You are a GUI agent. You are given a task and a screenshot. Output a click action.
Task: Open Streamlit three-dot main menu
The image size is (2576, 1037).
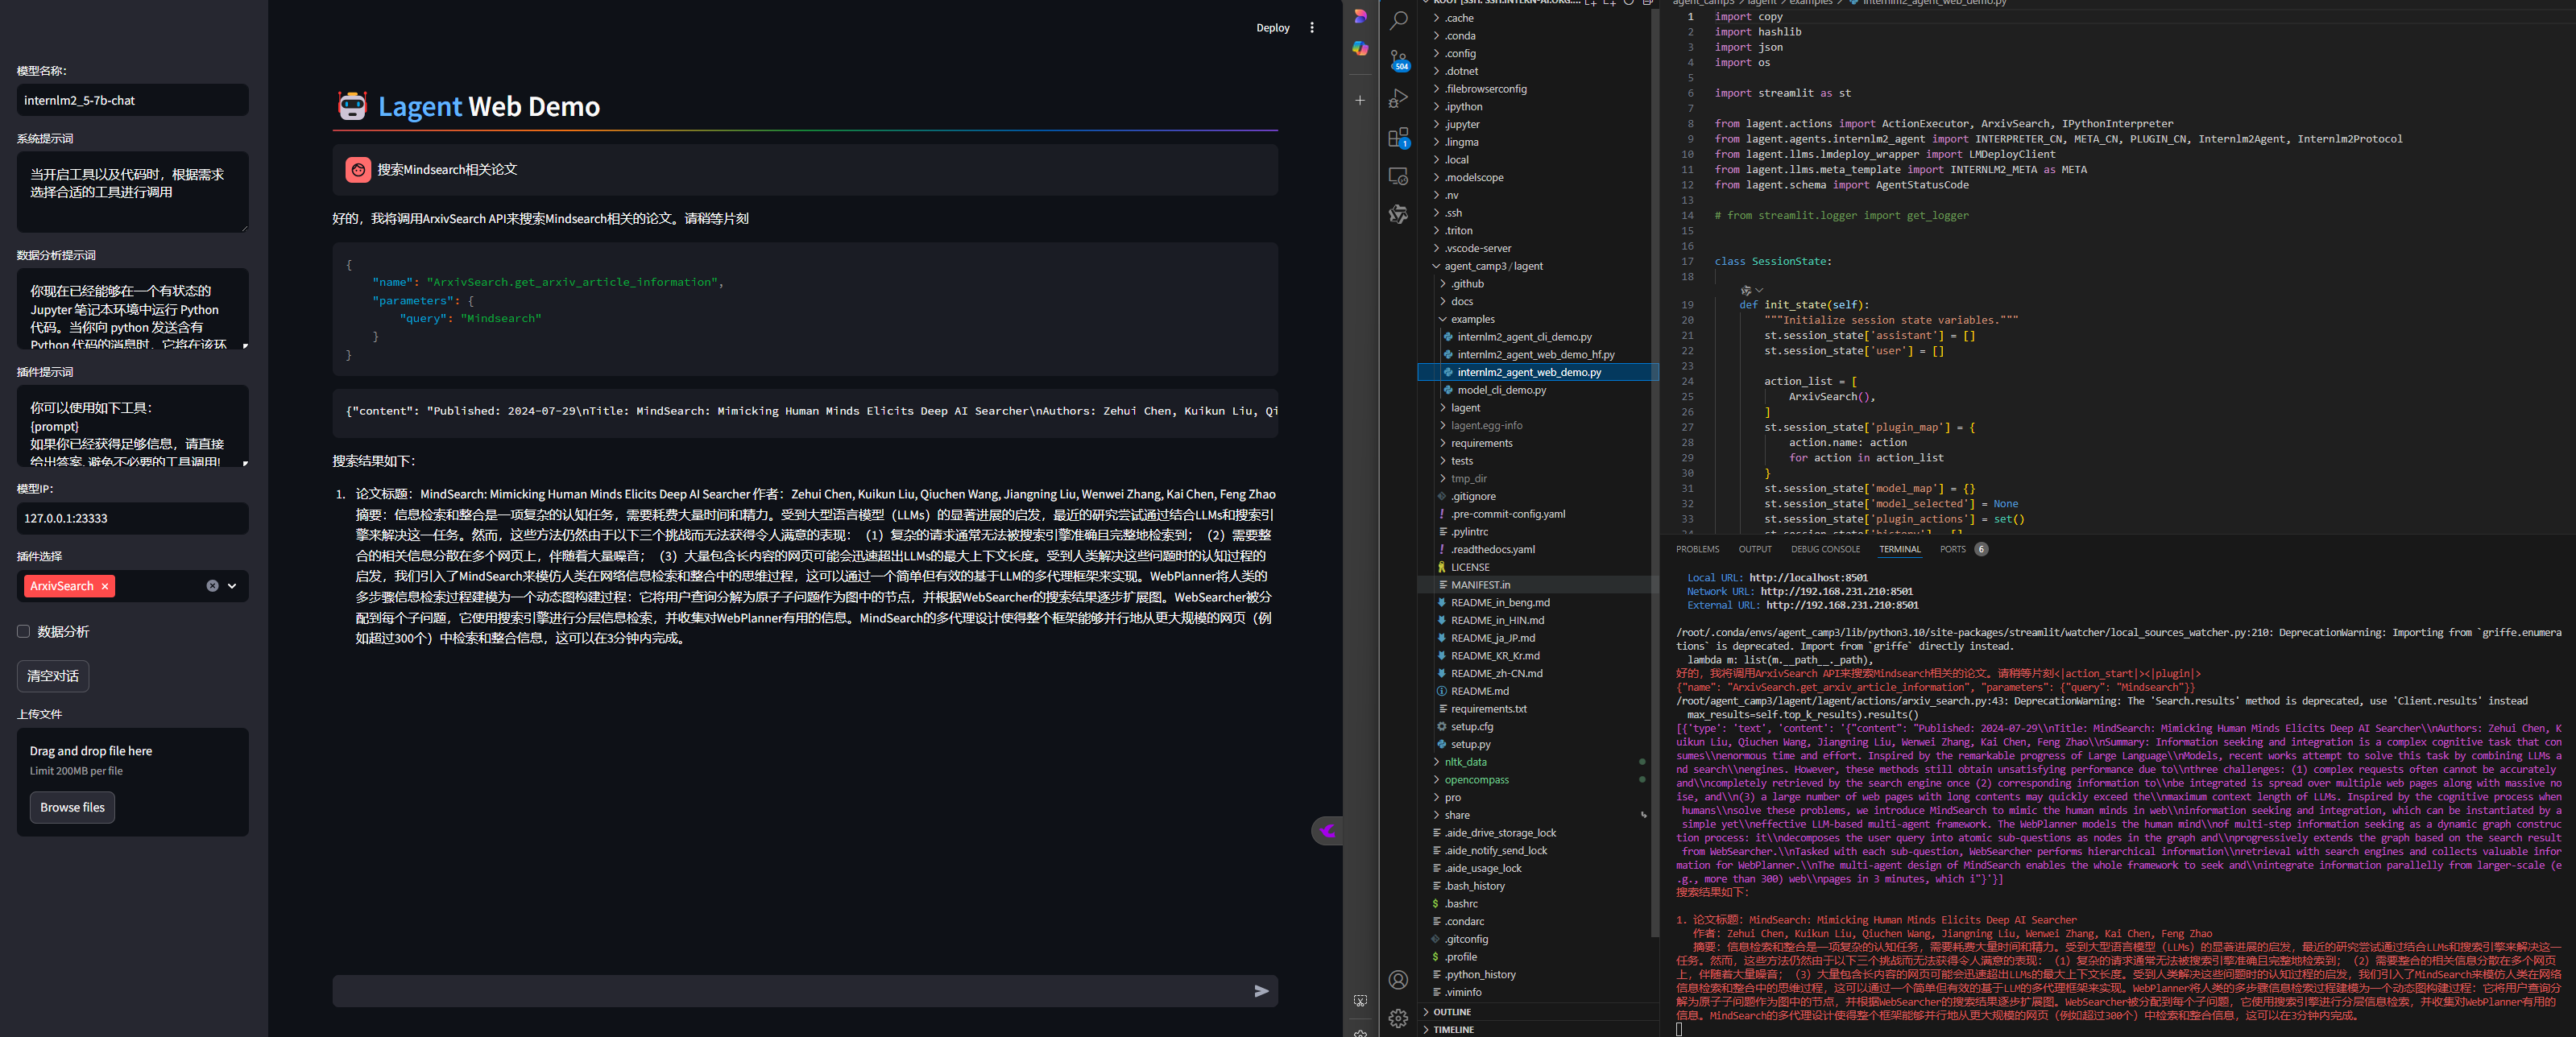click(1312, 28)
